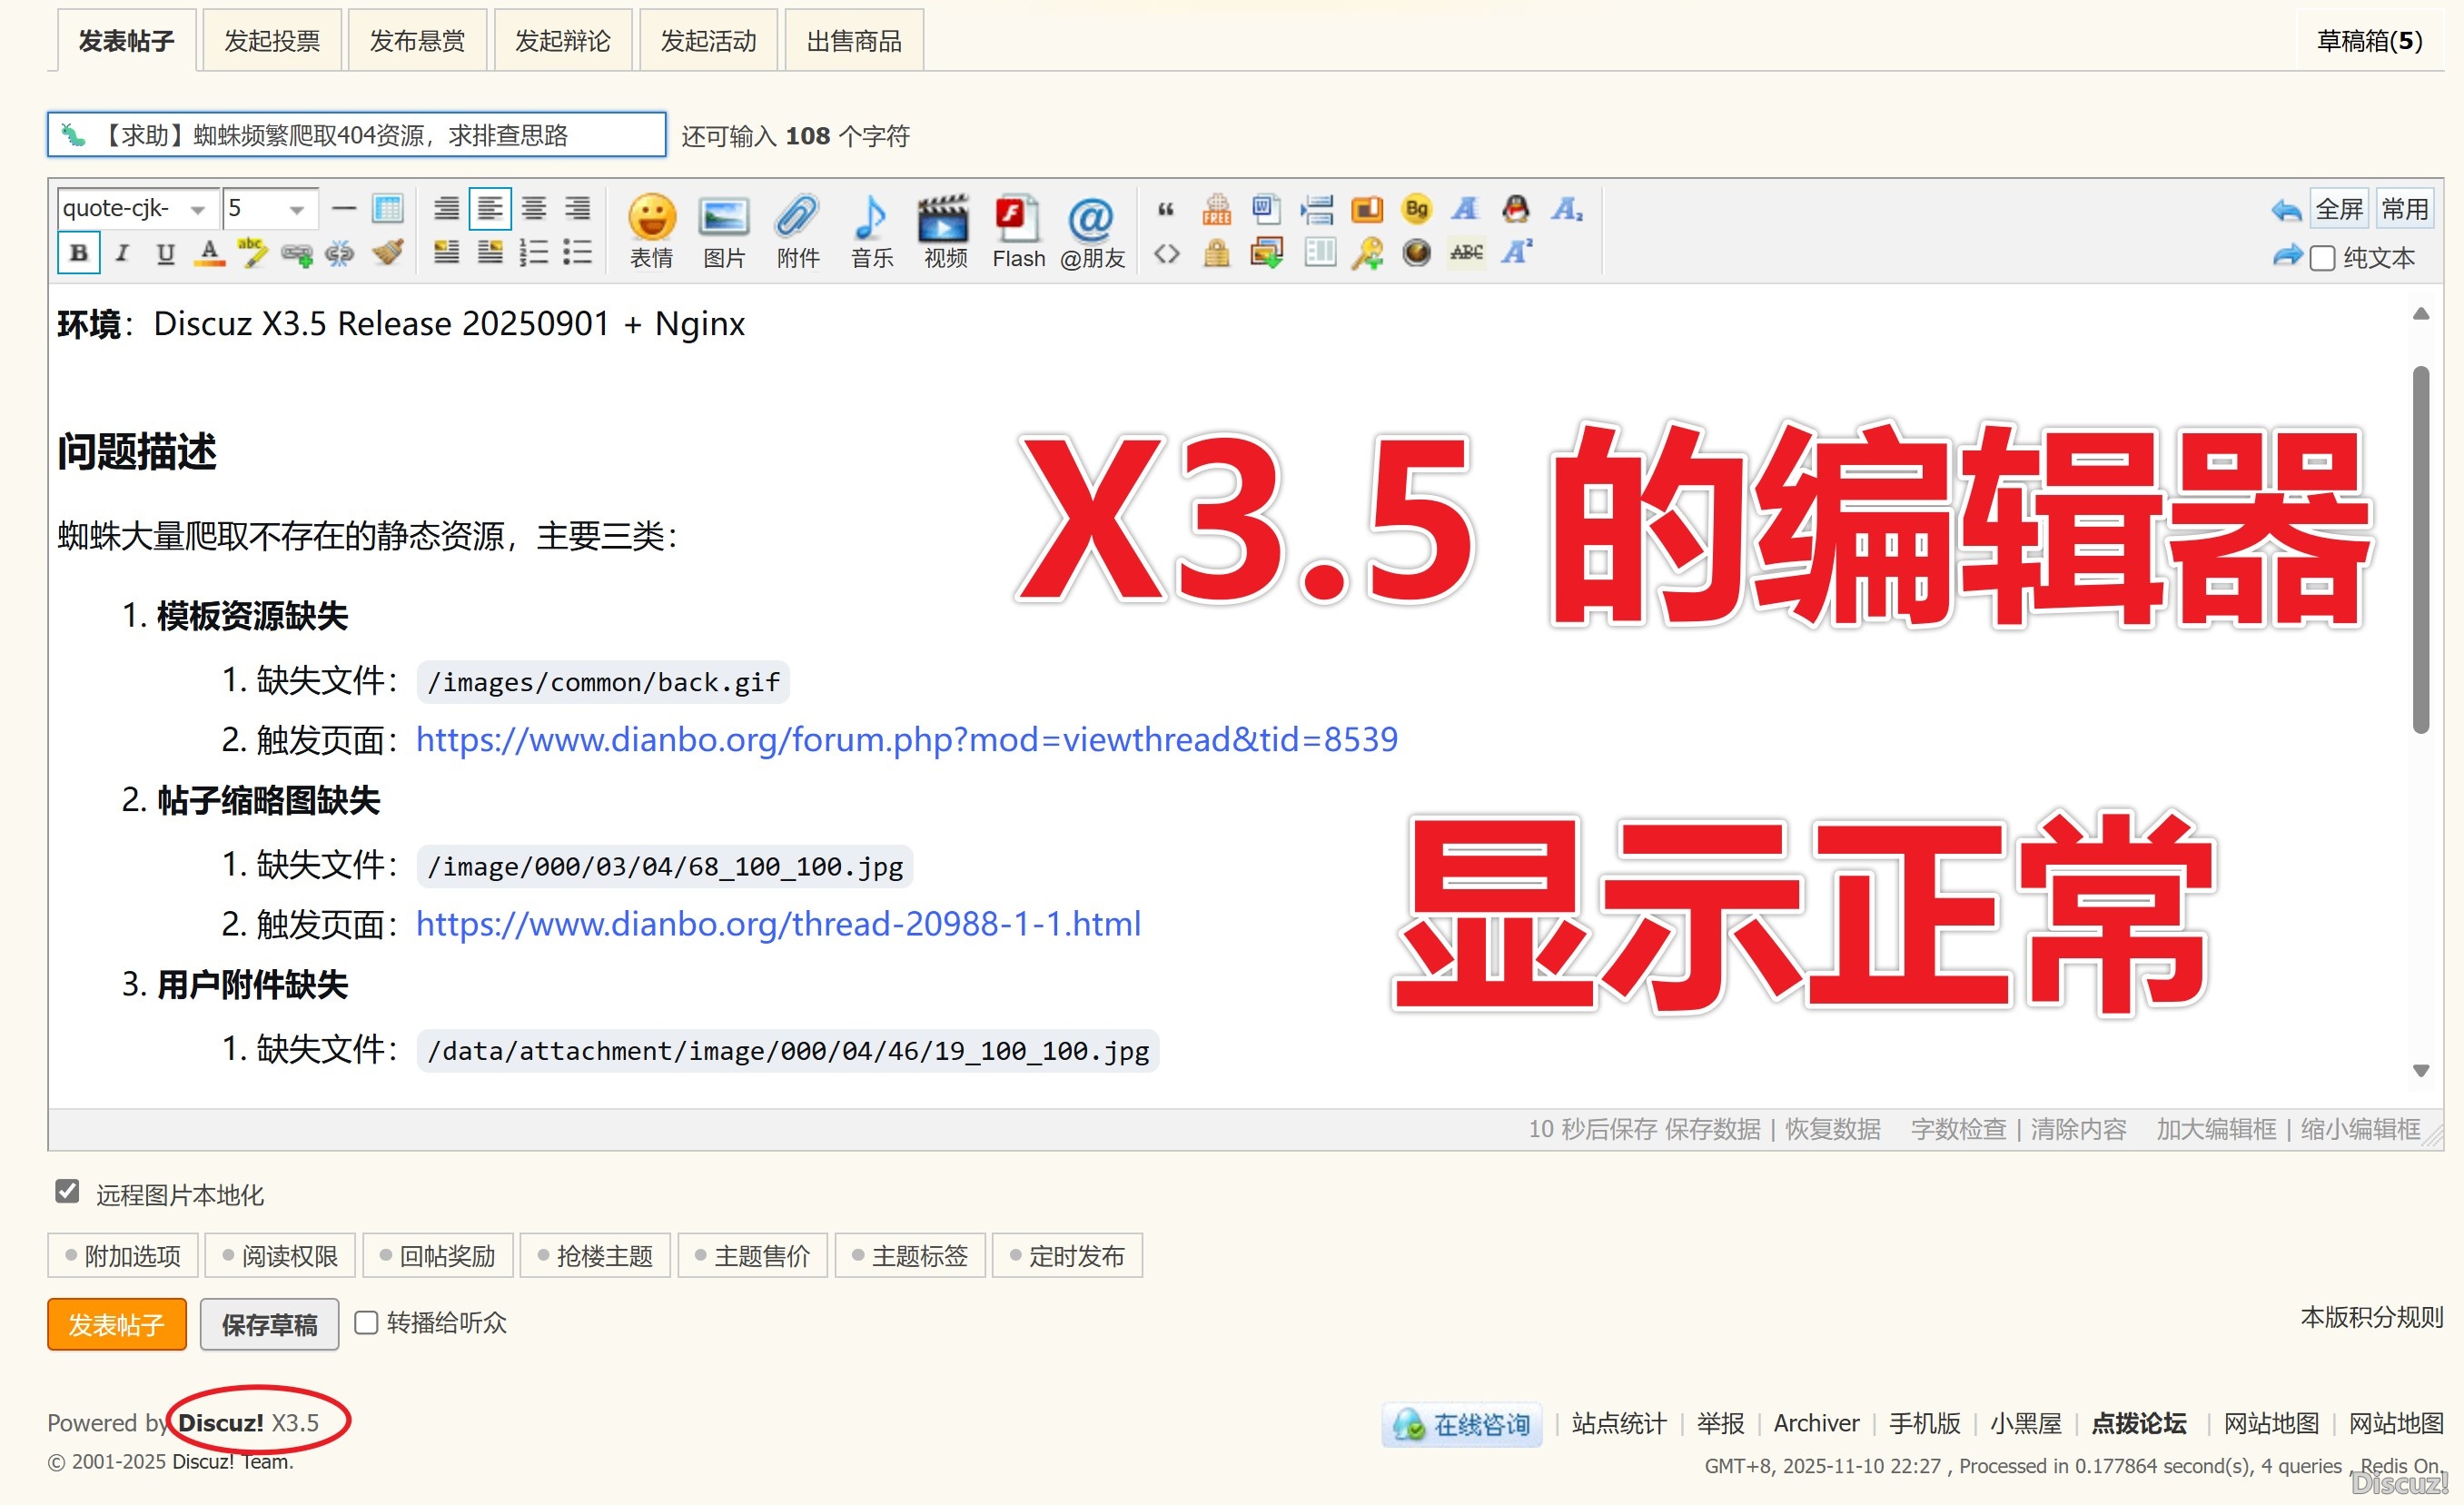Insert Flash media
The height and width of the screenshot is (1505, 2464).
pos(1017,230)
